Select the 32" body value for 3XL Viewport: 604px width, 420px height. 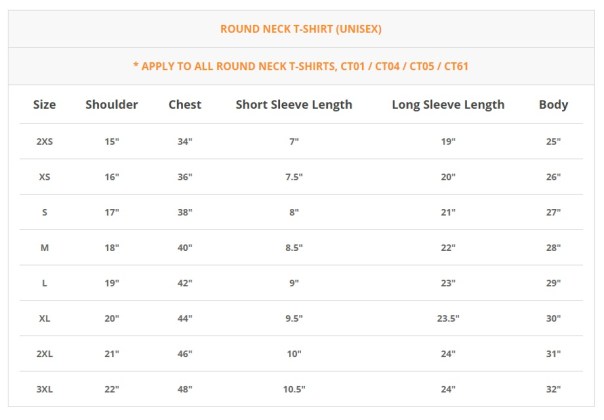pos(553,389)
